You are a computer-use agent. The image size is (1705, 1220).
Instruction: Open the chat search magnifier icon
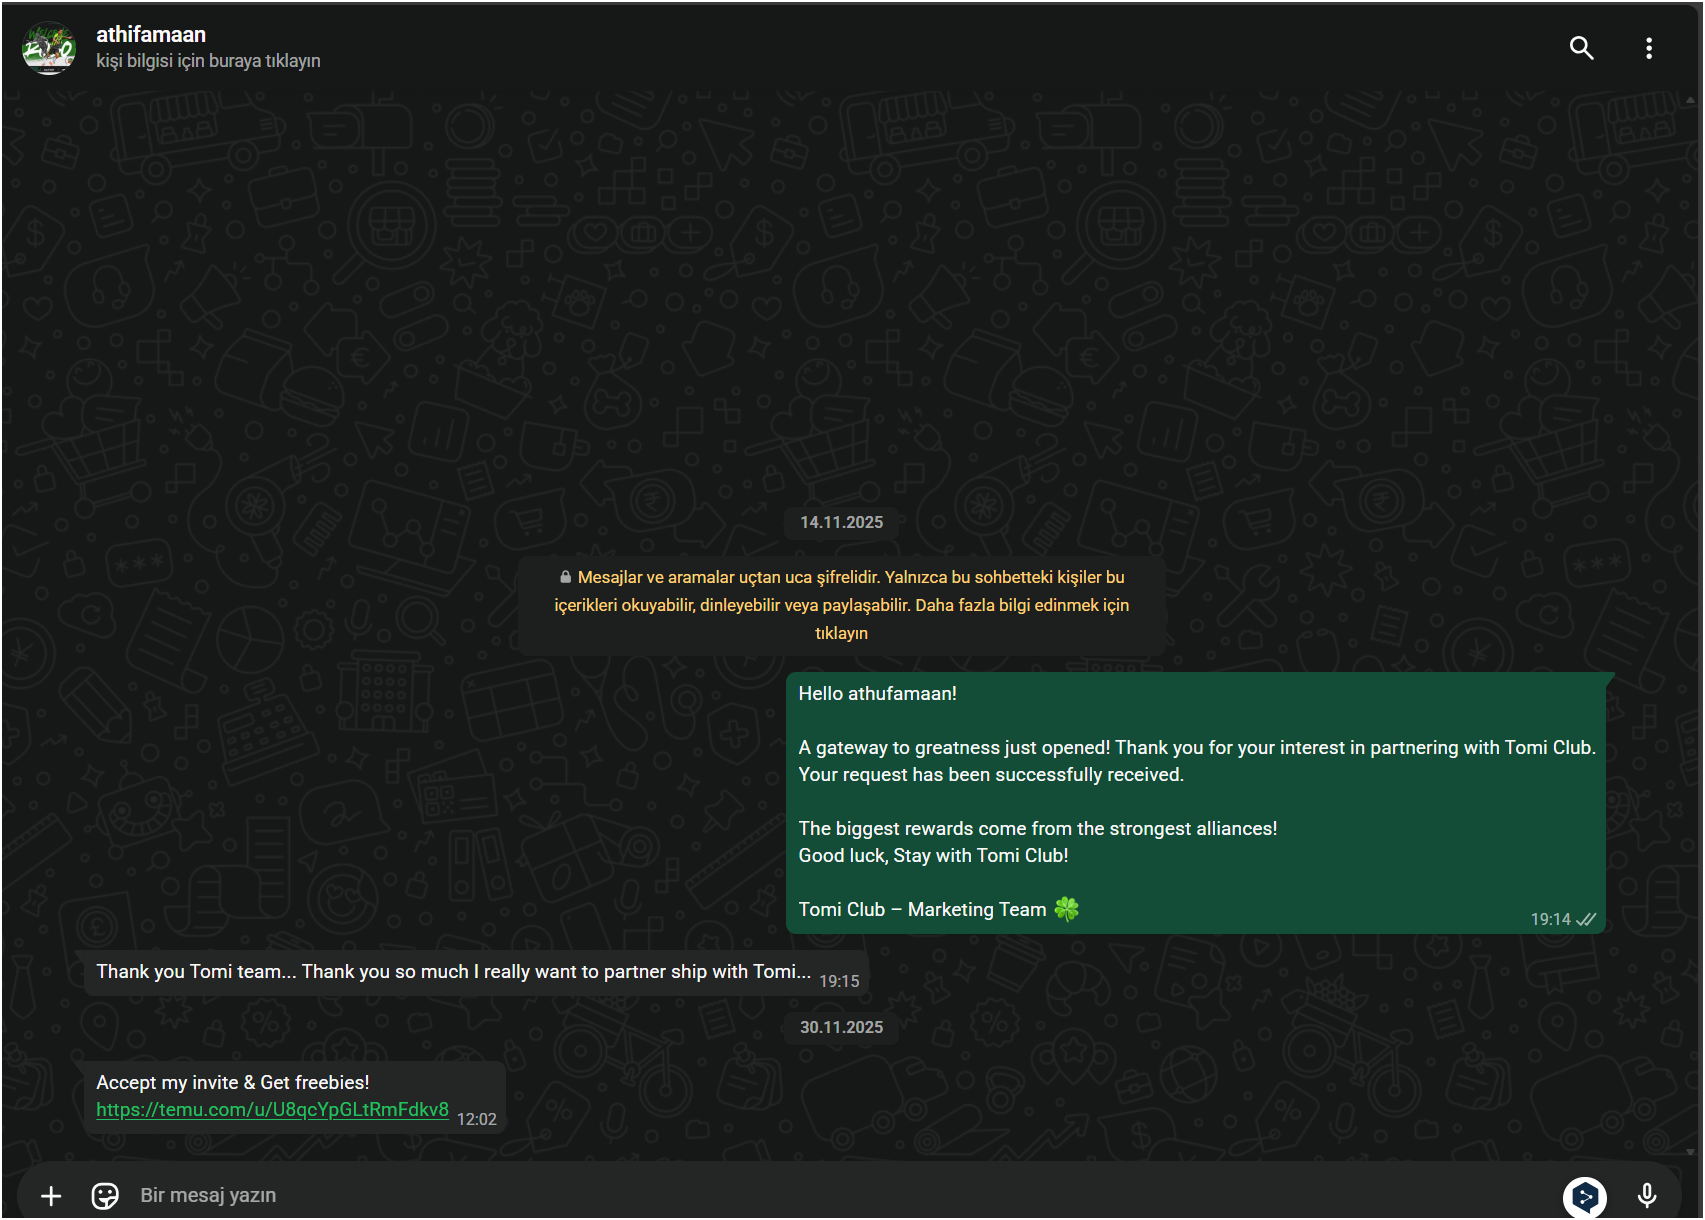tap(1581, 48)
